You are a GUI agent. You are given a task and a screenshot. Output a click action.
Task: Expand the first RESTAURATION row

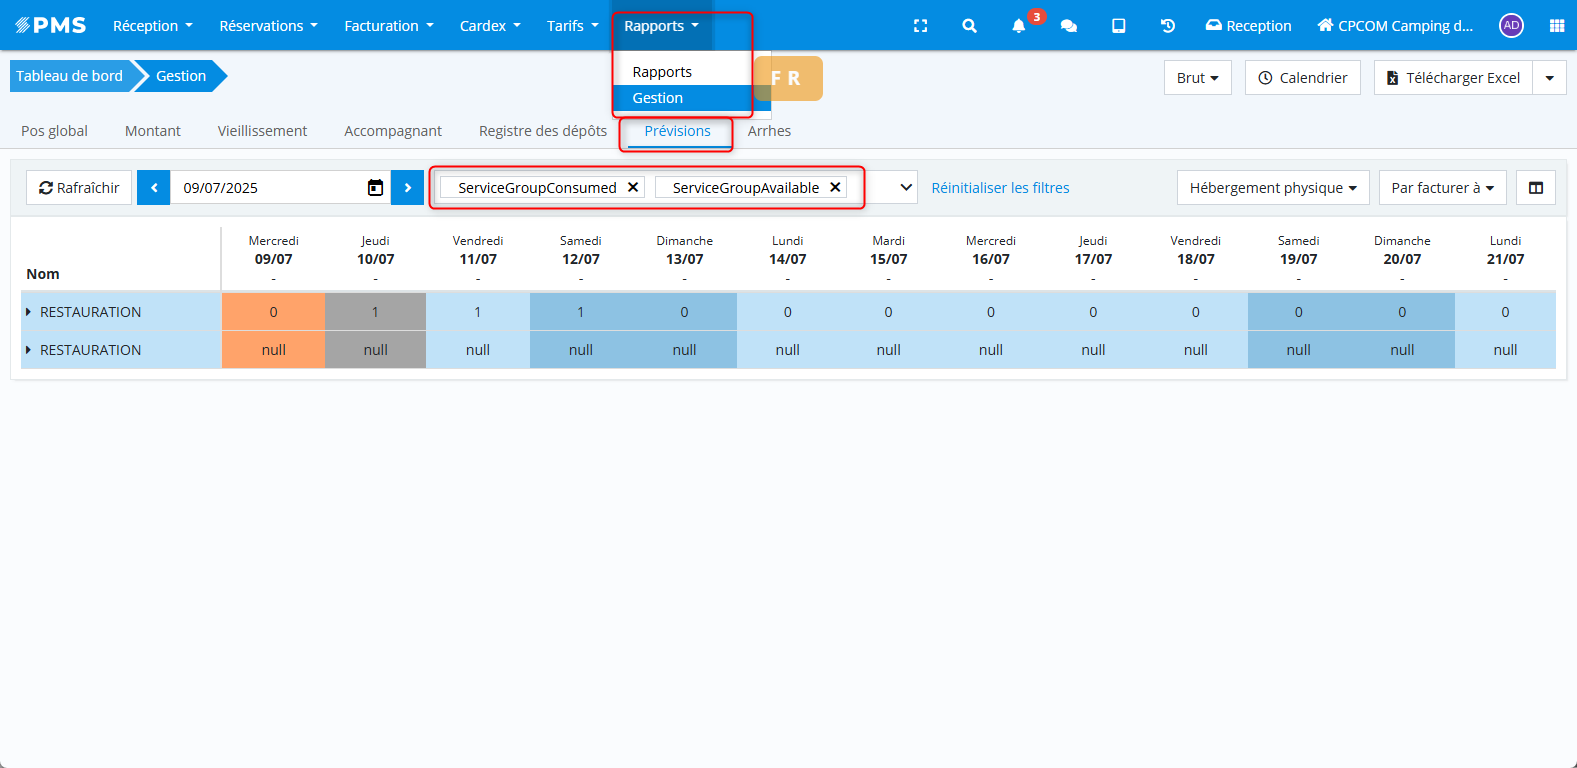click(x=28, y=312)
